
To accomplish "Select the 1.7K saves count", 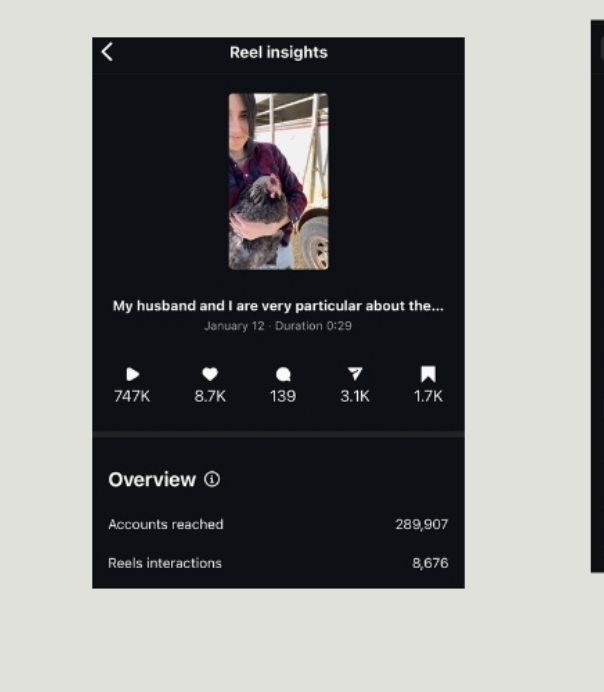I will 428,396.
